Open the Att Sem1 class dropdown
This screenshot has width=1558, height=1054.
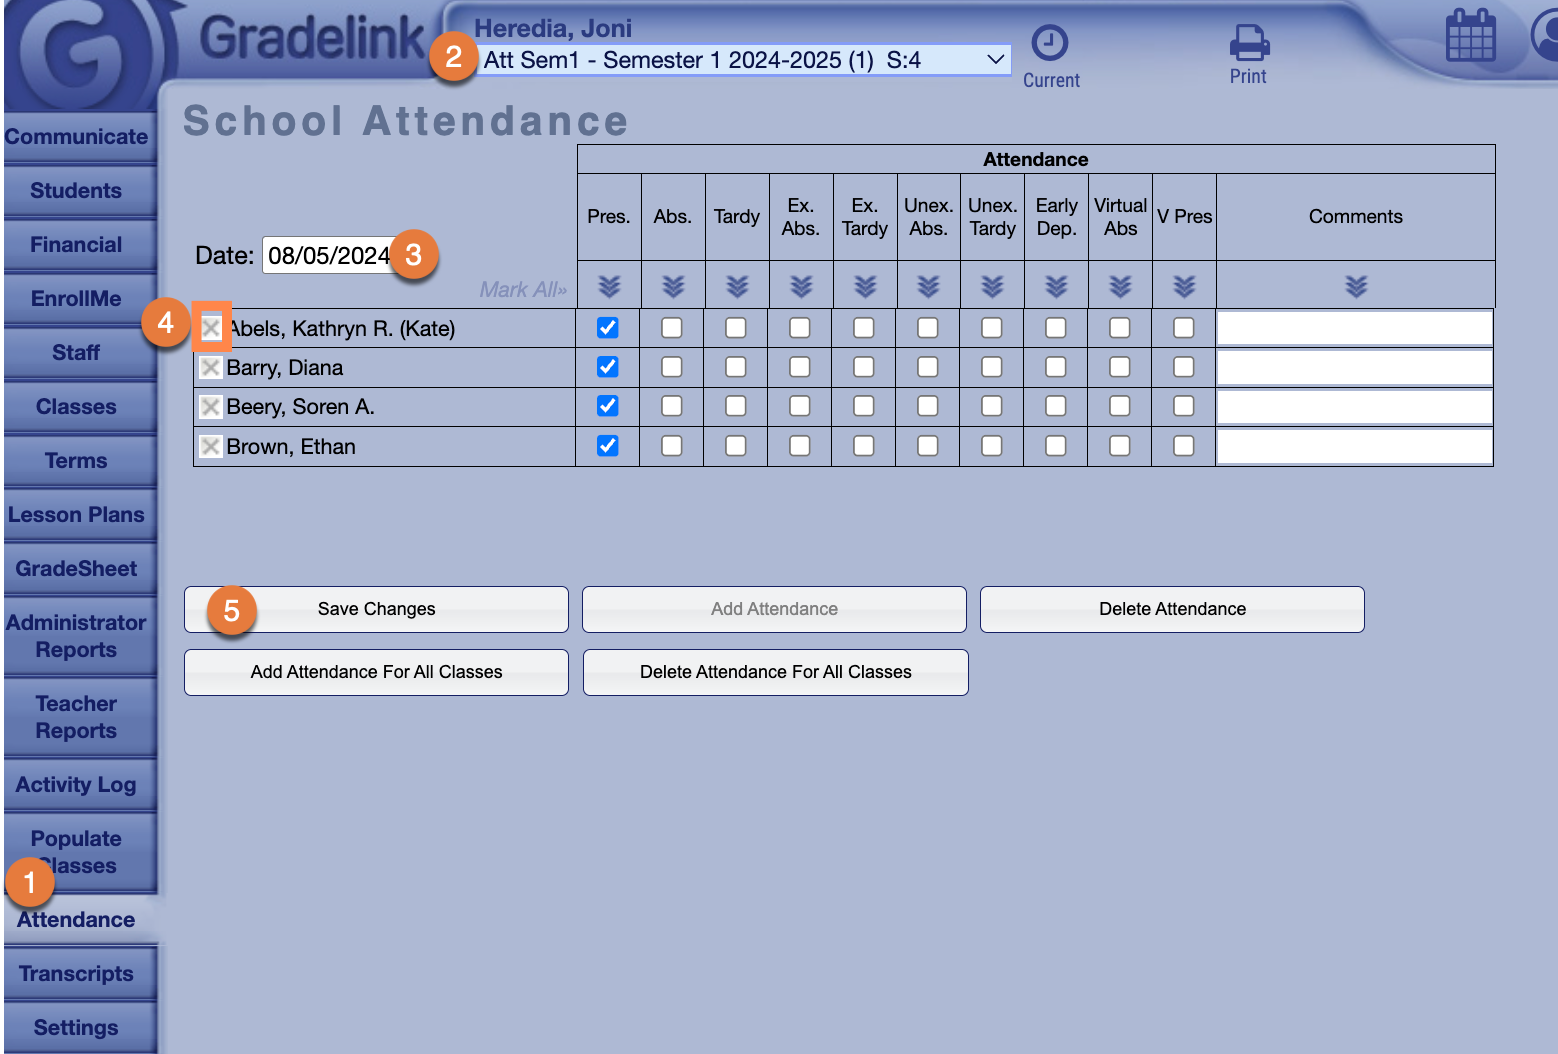744,60
